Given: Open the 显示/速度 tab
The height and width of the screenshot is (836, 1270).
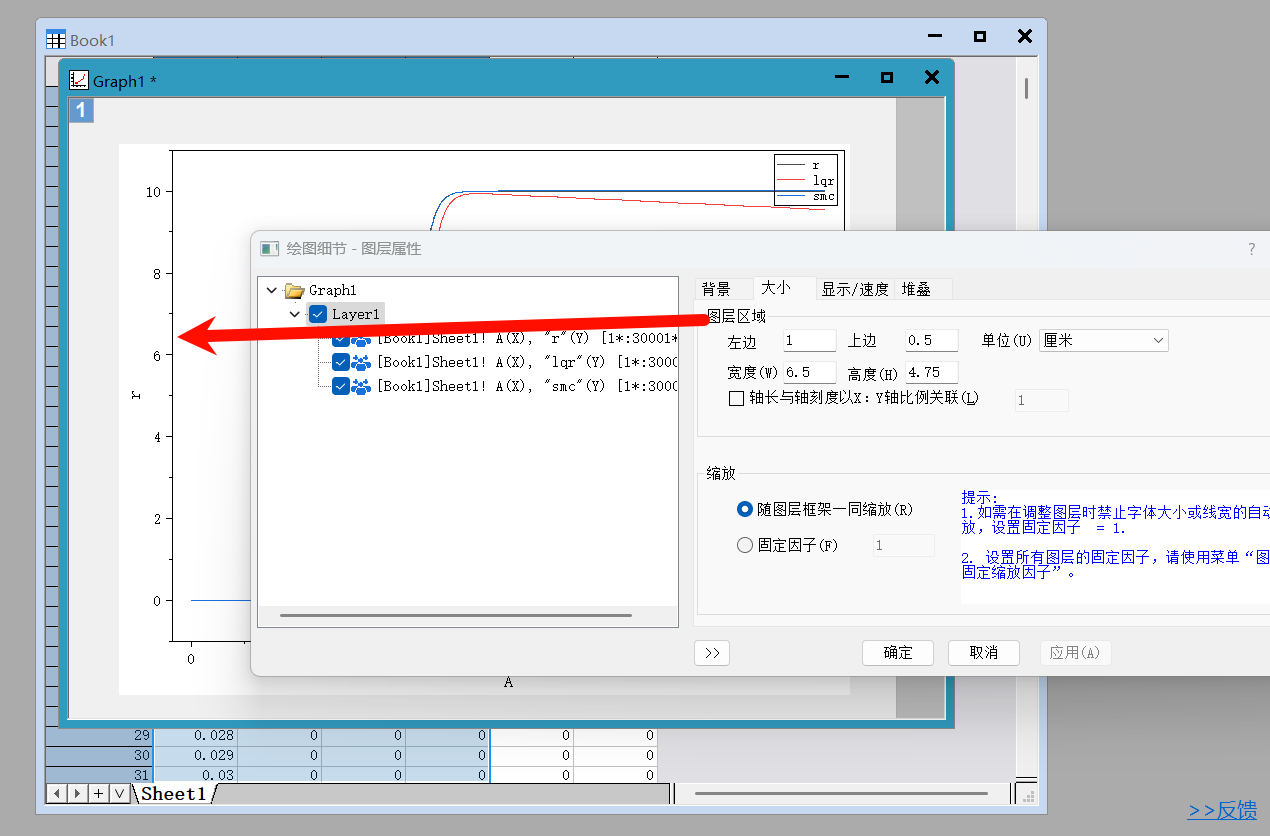Looking at the screenshot, I should [x=854, y=289].
